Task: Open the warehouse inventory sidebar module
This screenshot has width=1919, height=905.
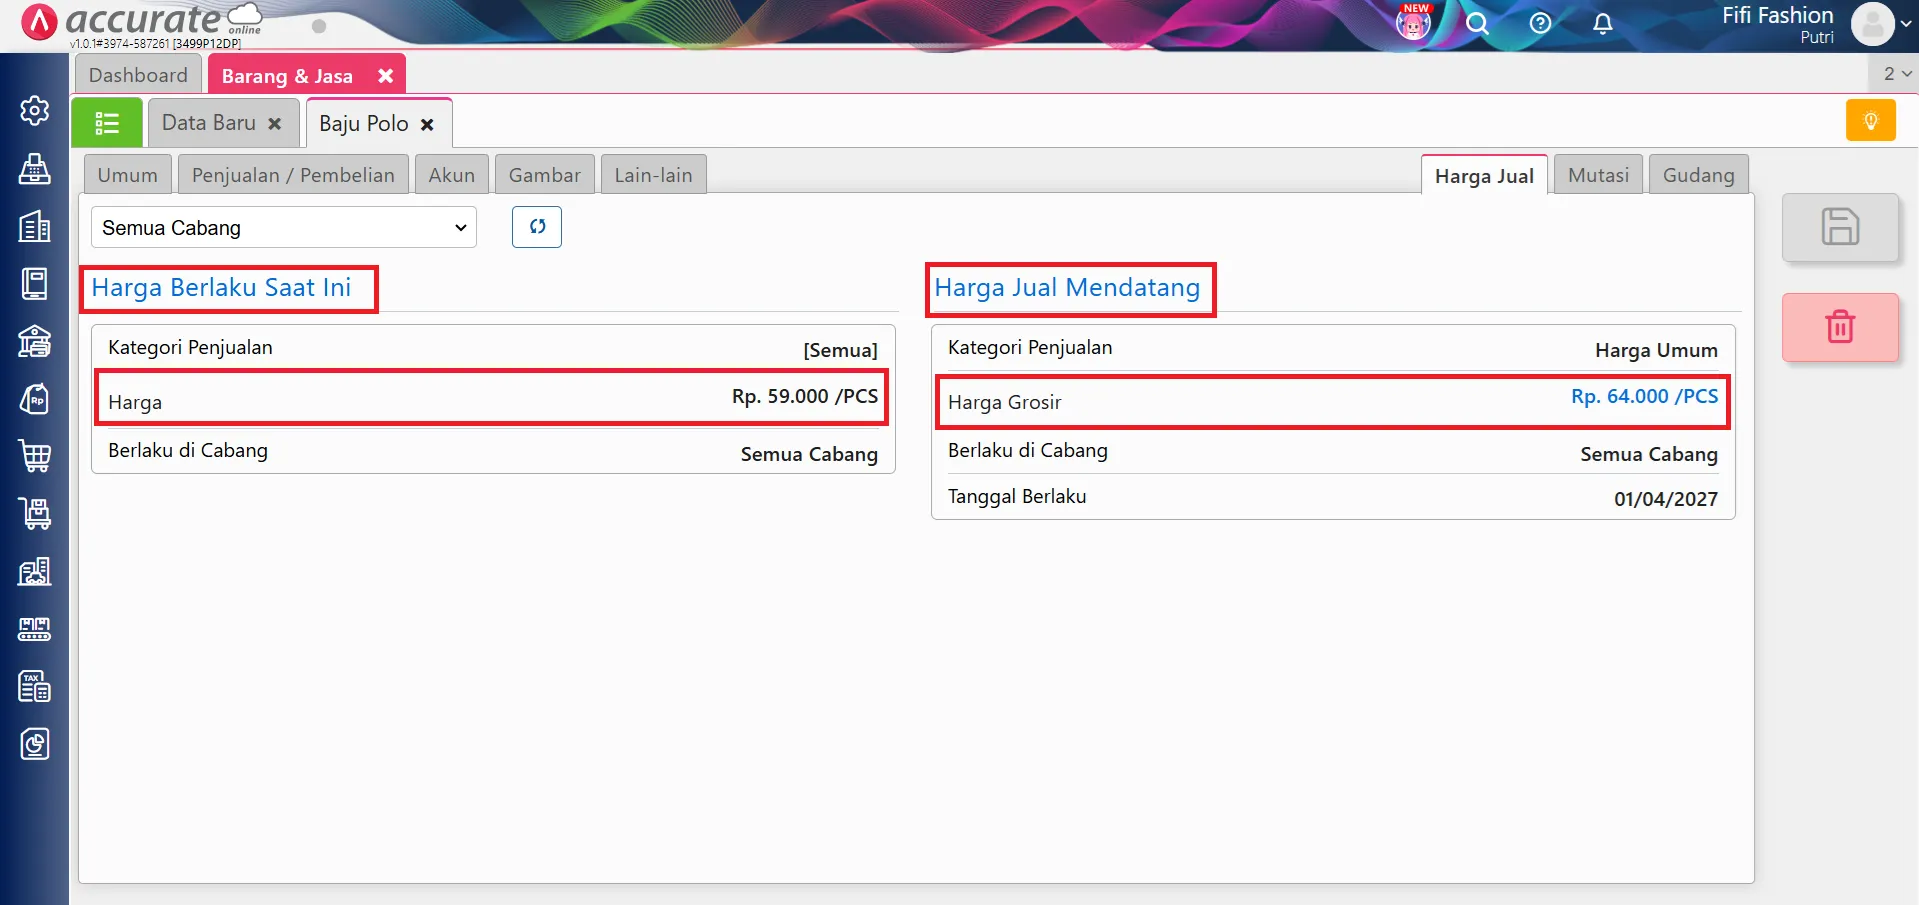Action: point(35,571)
